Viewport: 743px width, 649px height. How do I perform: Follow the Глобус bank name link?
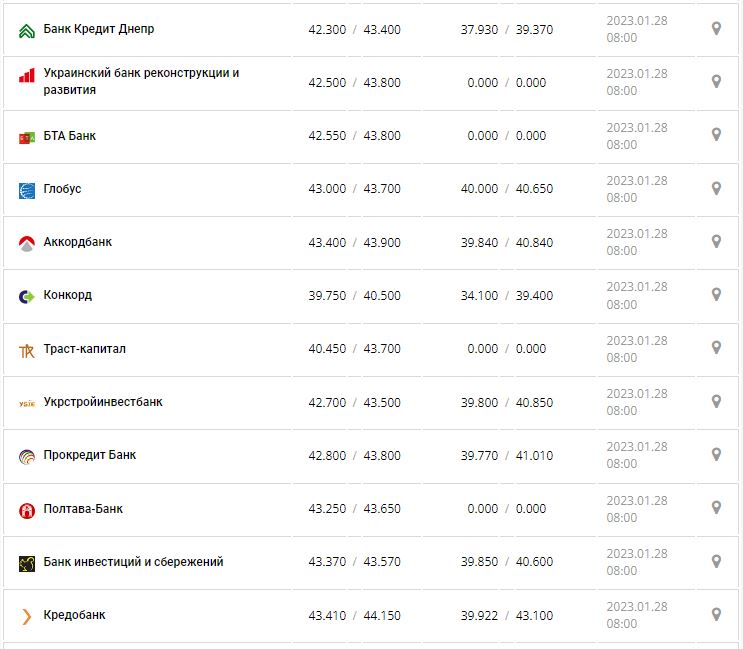coord(63,188)
